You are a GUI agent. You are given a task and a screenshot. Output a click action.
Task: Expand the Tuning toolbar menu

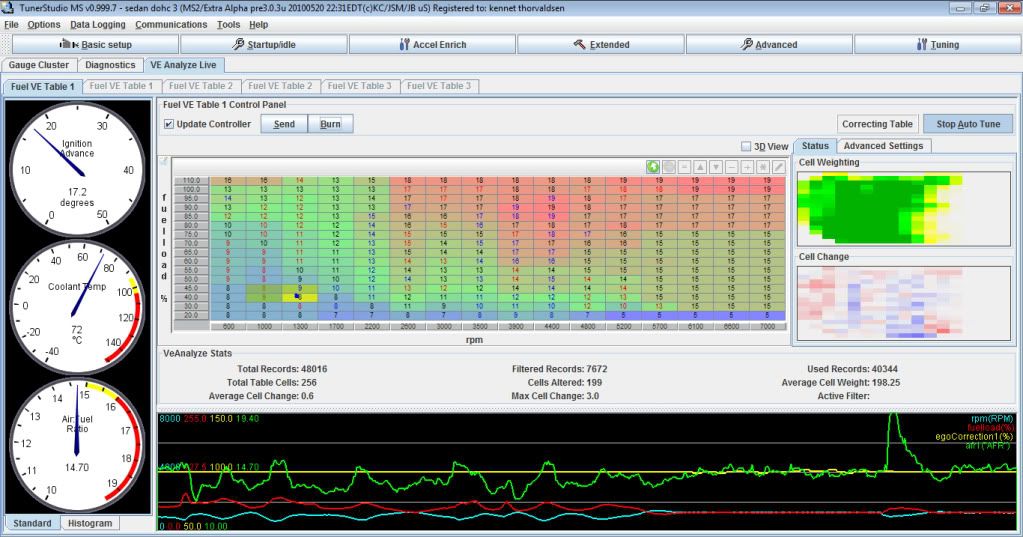coord(936,45)
